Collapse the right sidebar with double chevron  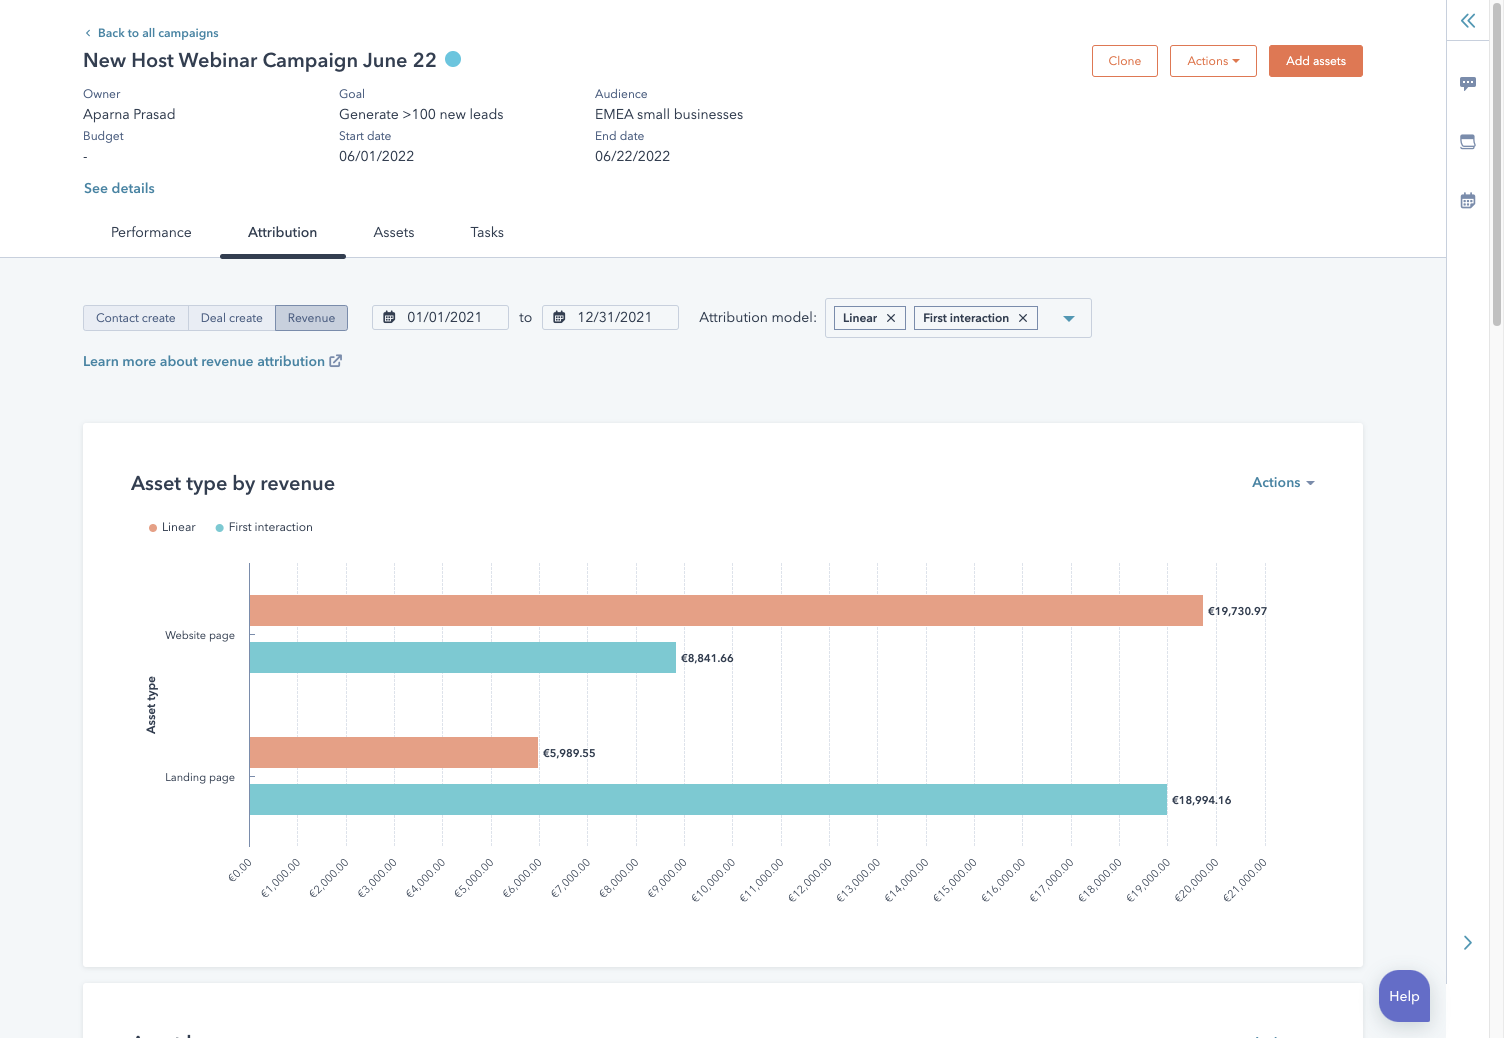pyautogui.click(x=1467, y=21)
